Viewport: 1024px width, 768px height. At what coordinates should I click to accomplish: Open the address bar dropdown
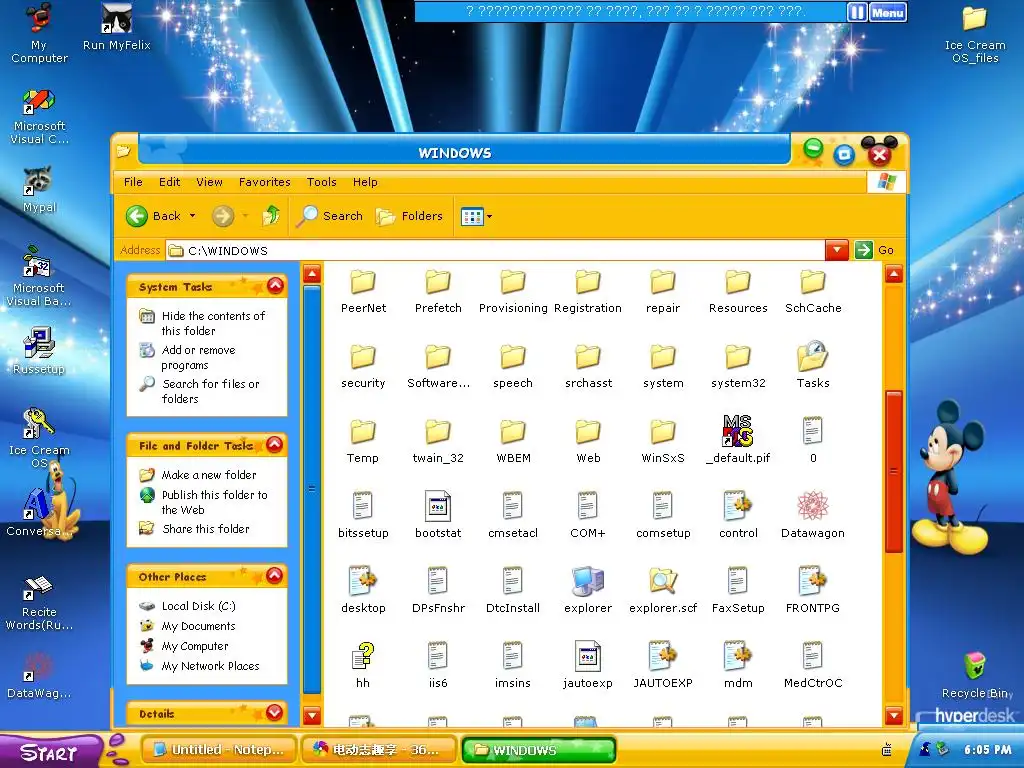pos(837,250)
